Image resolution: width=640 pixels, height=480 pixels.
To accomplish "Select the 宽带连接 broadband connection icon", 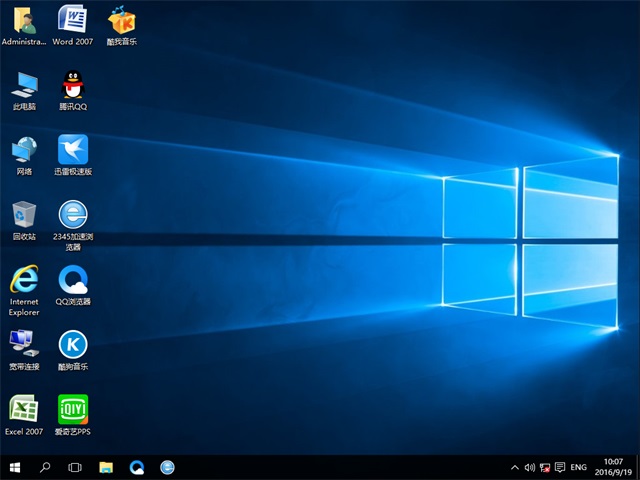I will (24, 345).
